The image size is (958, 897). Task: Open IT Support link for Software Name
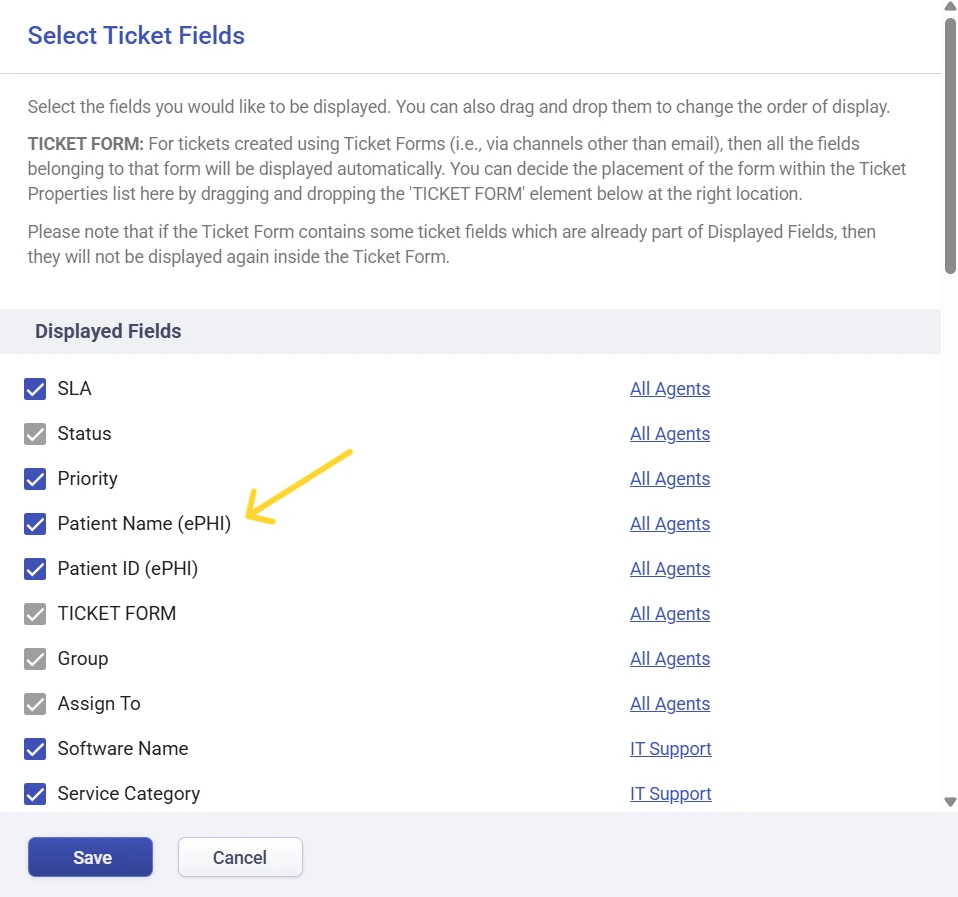[x=671, y=749]
